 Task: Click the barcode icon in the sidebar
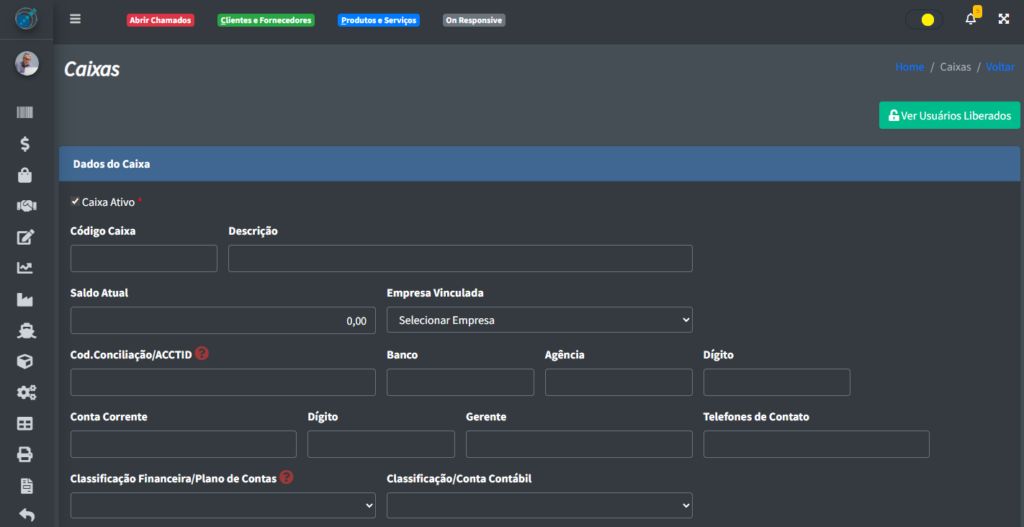26,113
